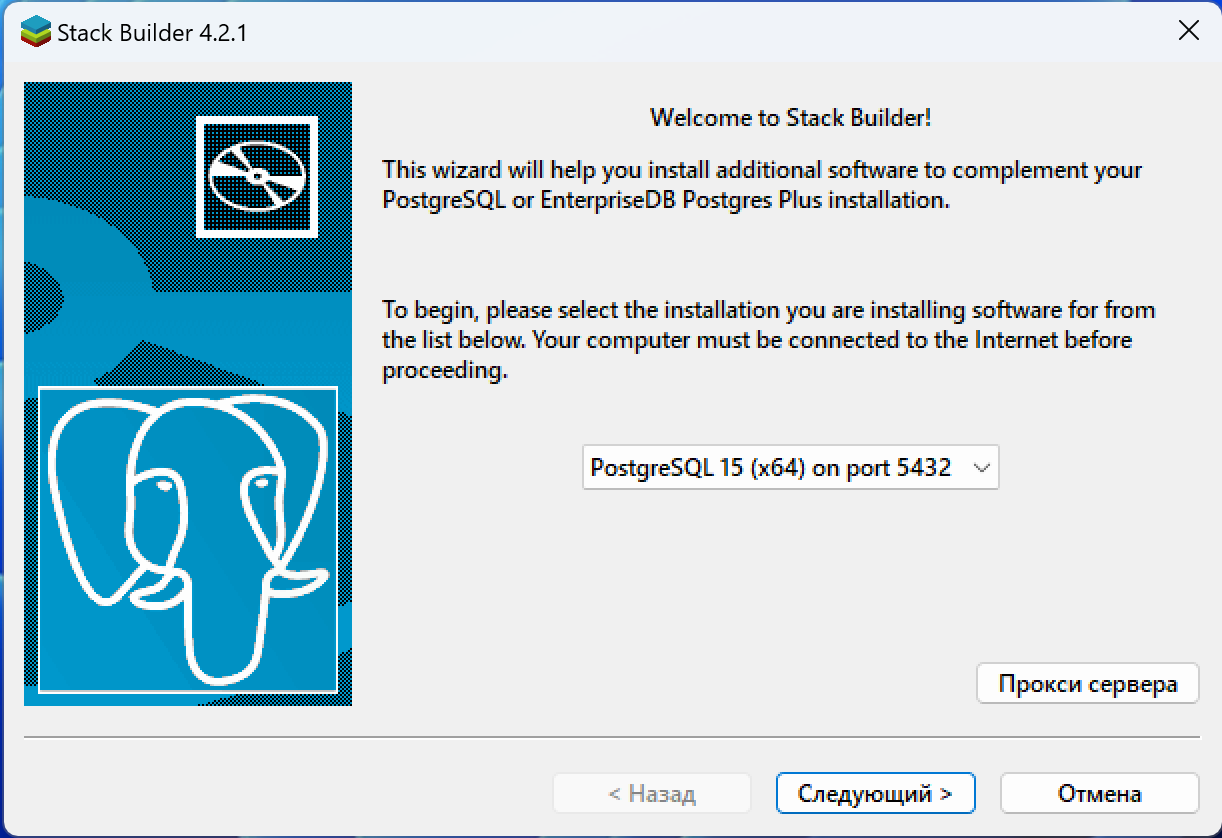The image size is (1222, 838).
Task: Click the elephant's left eye in logo
Action: click(159, 486)
